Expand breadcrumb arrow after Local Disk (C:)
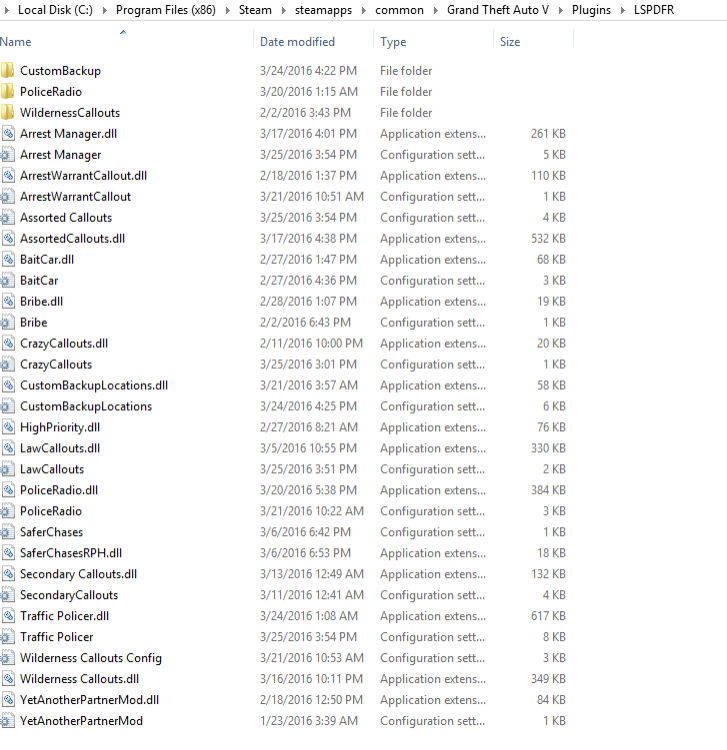727x750 pixels. click(x=105, y=10)
